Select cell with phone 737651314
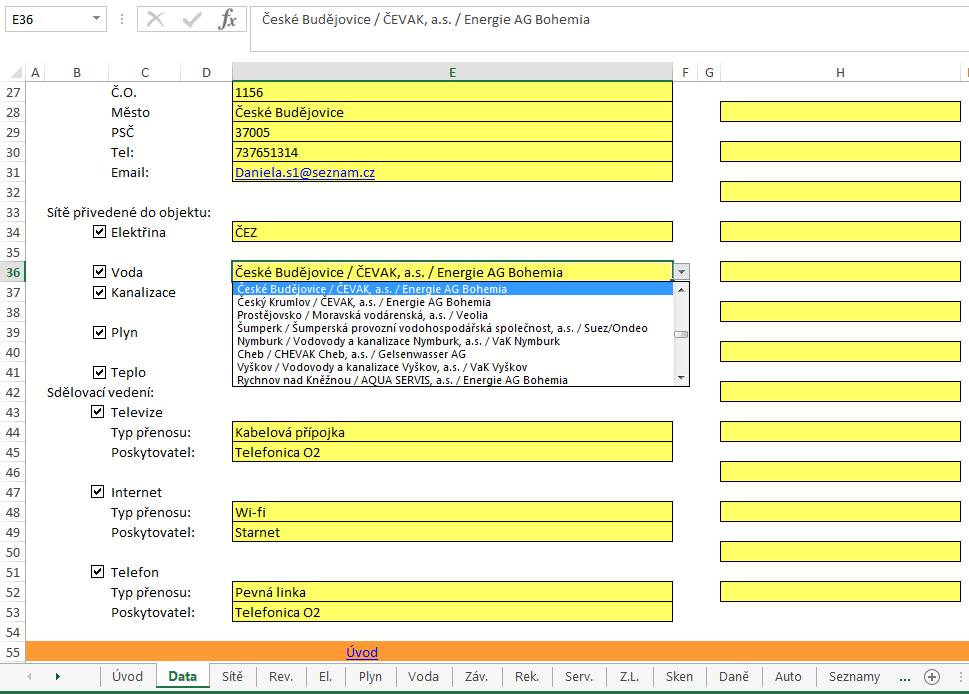This screenshot has width=969, height=694. pyautogui.click(x=452, y=152)
